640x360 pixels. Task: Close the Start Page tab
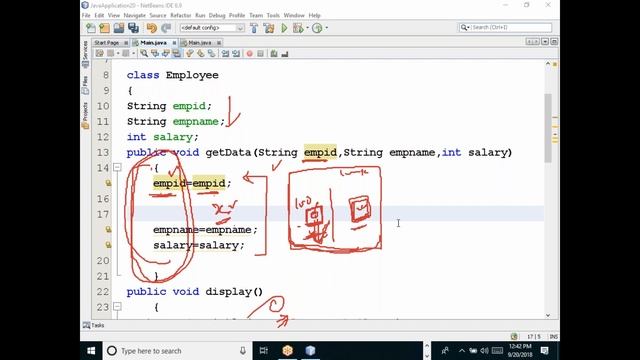click(126, 42)
